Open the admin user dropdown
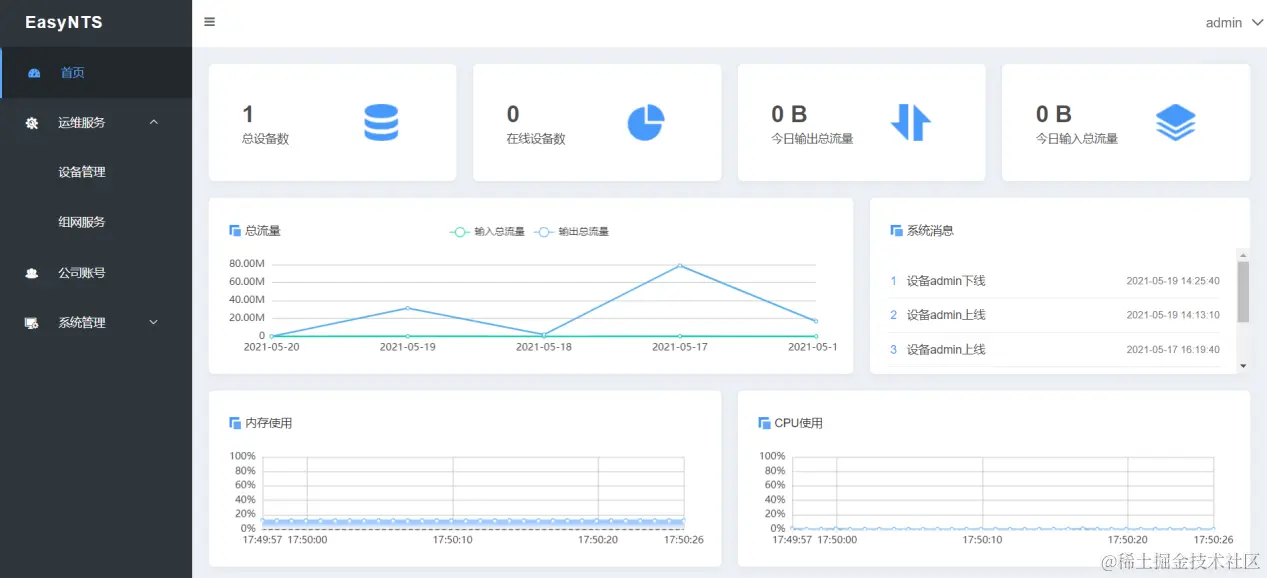 pyautogui.click(x=1234, y=22)
